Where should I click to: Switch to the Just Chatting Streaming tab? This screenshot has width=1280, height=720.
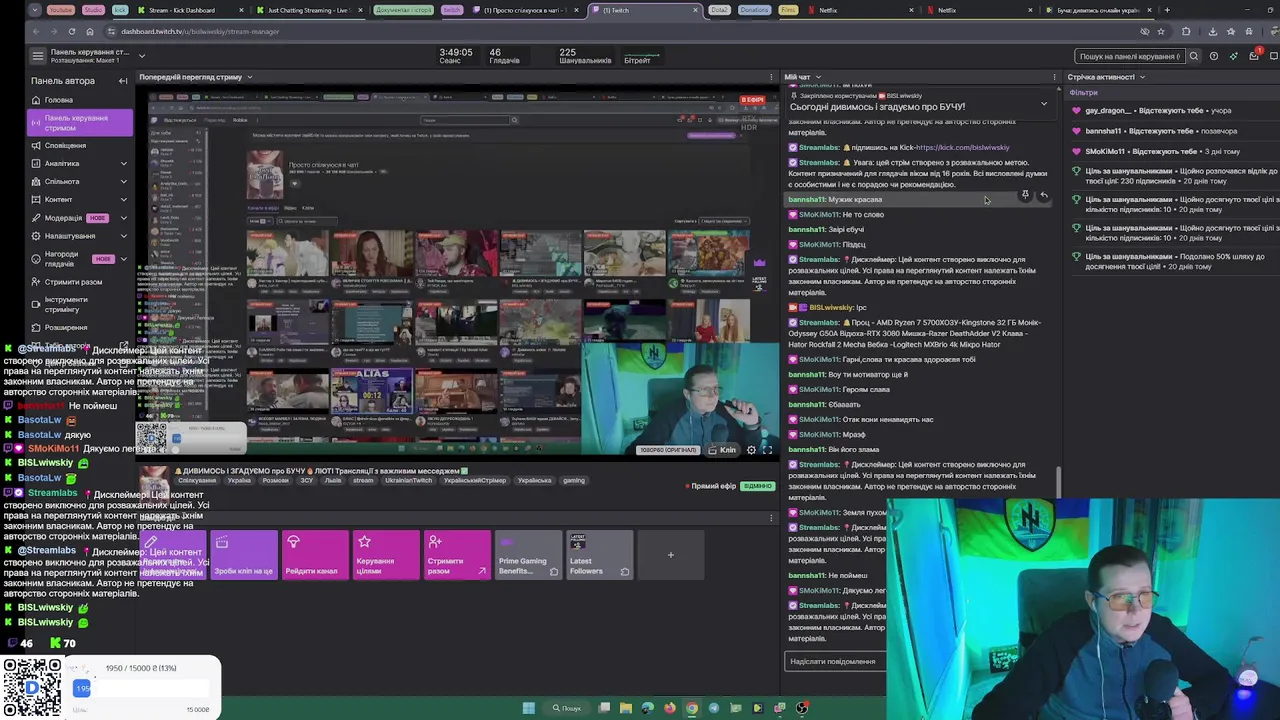point(308,10)
